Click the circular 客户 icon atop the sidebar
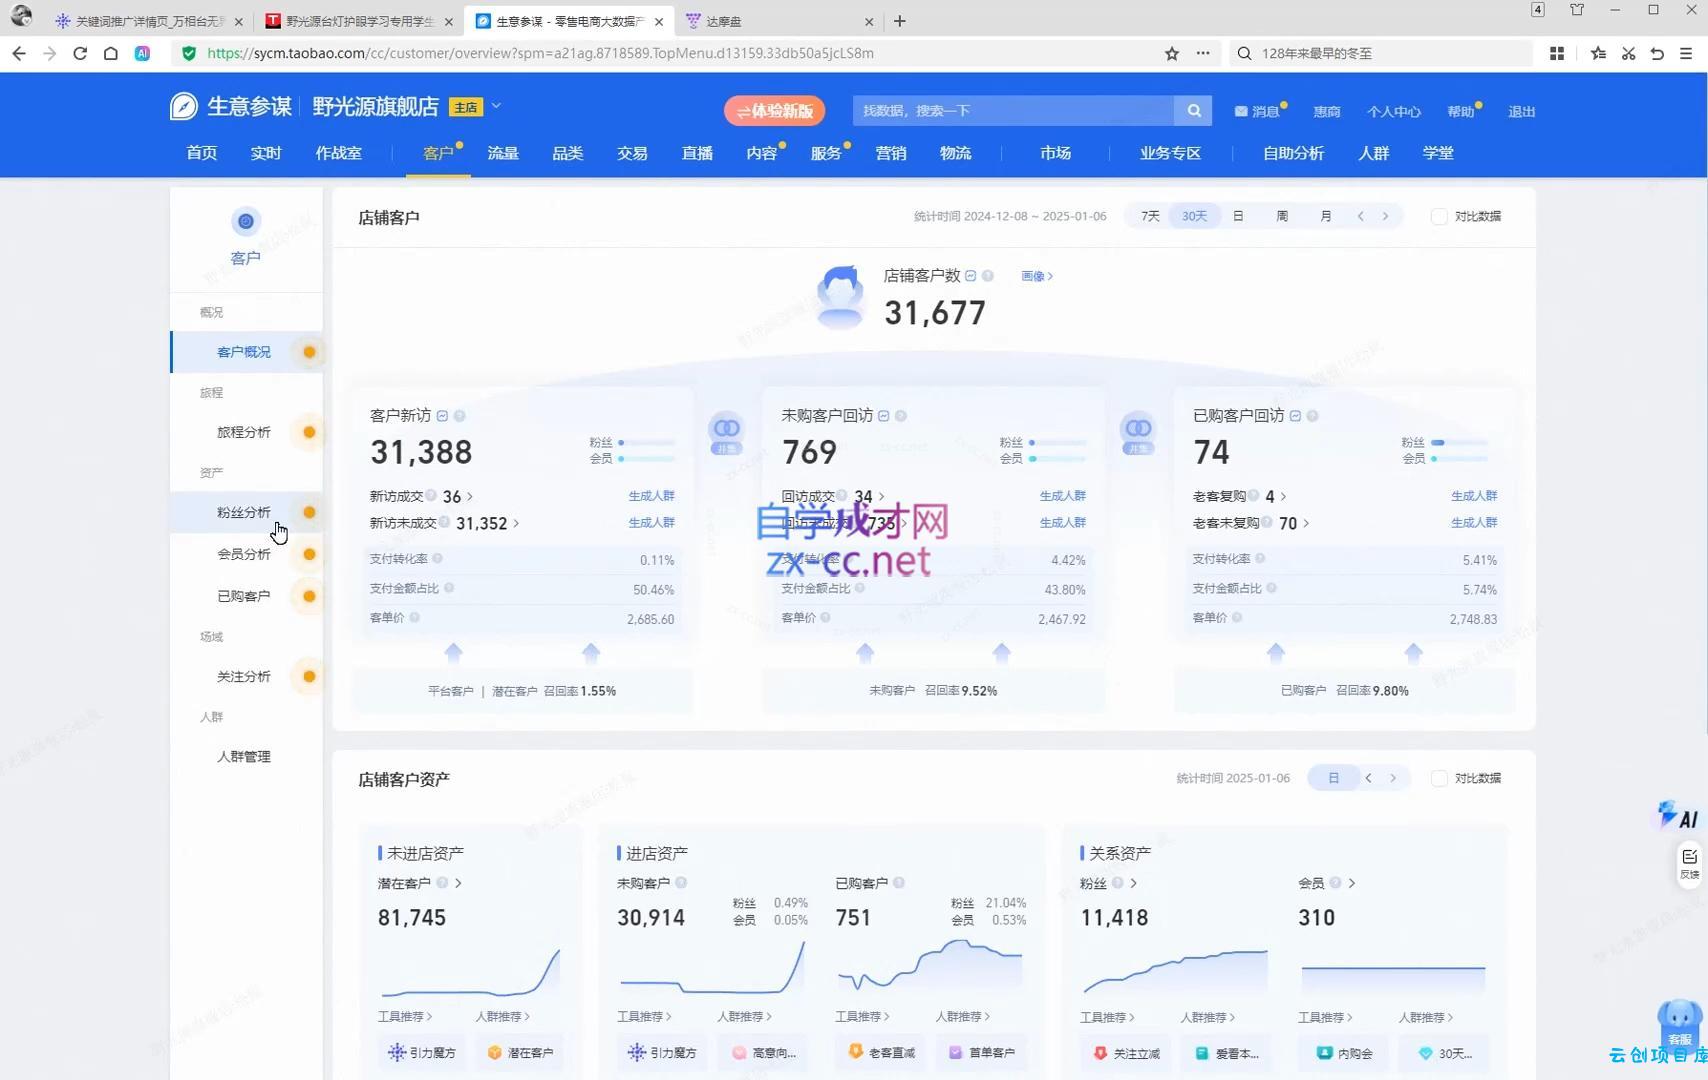Viewport: 1708px width, 1080px height. (245, 221)
